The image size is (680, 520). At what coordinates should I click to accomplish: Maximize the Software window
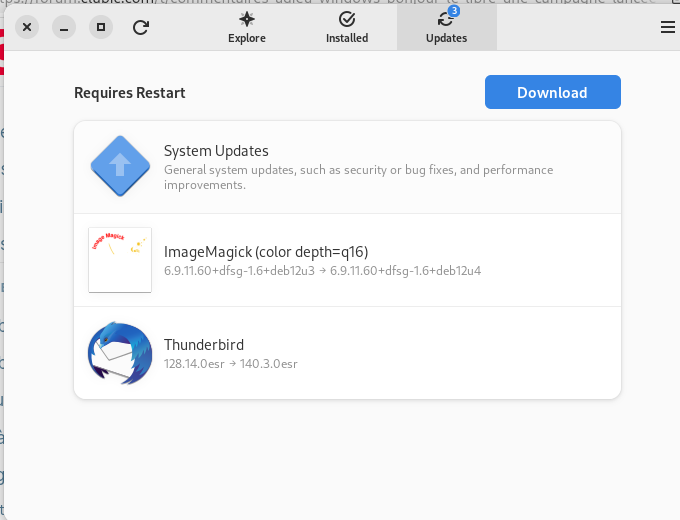point(100,27)
